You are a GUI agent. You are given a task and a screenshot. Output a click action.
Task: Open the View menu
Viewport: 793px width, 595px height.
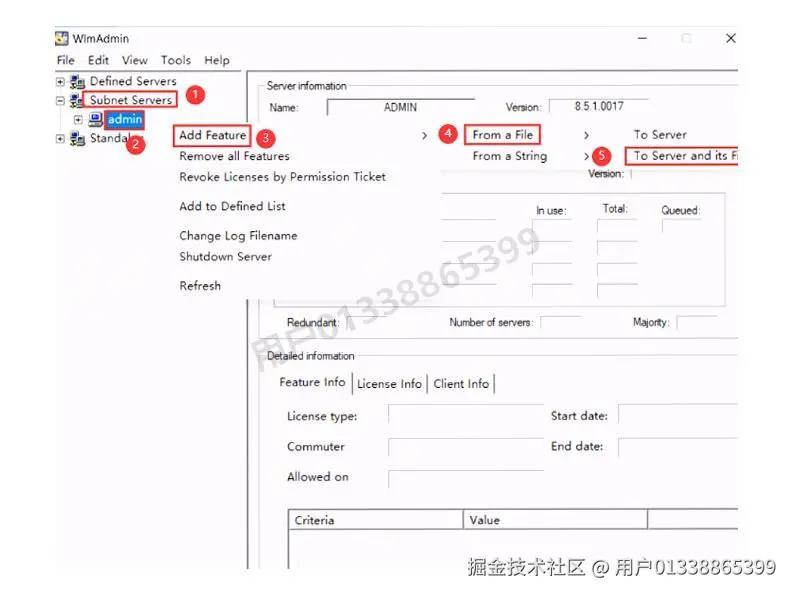[135, 60]
